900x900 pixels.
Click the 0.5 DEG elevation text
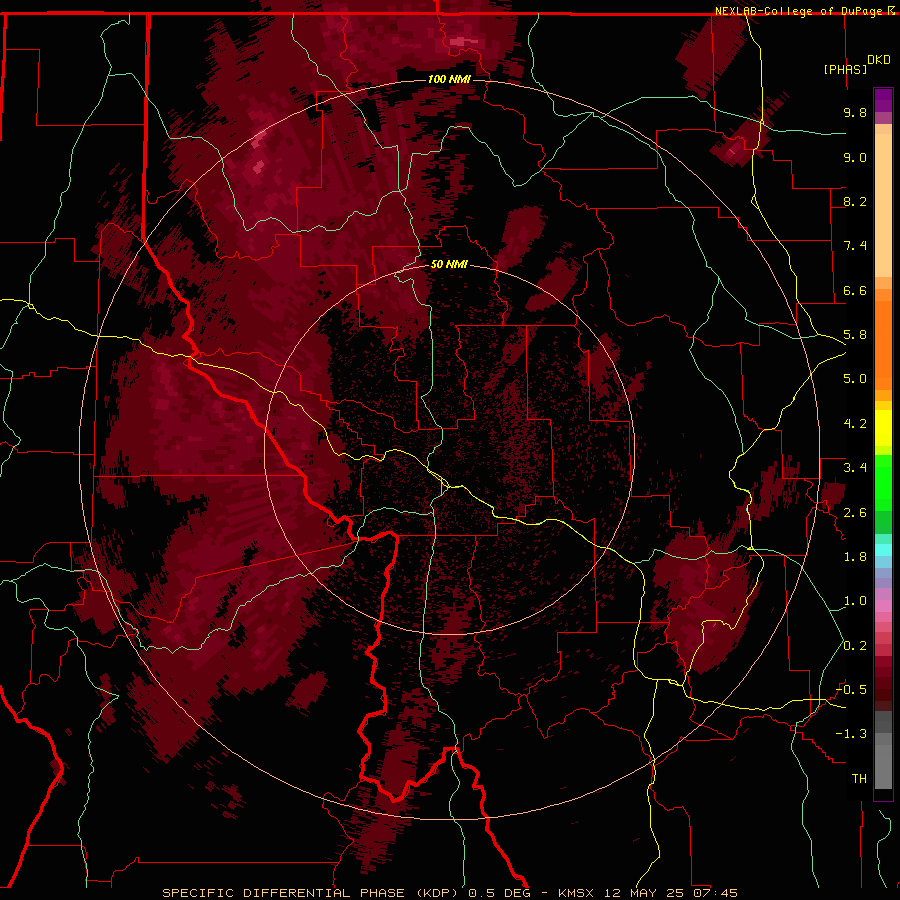501,893
